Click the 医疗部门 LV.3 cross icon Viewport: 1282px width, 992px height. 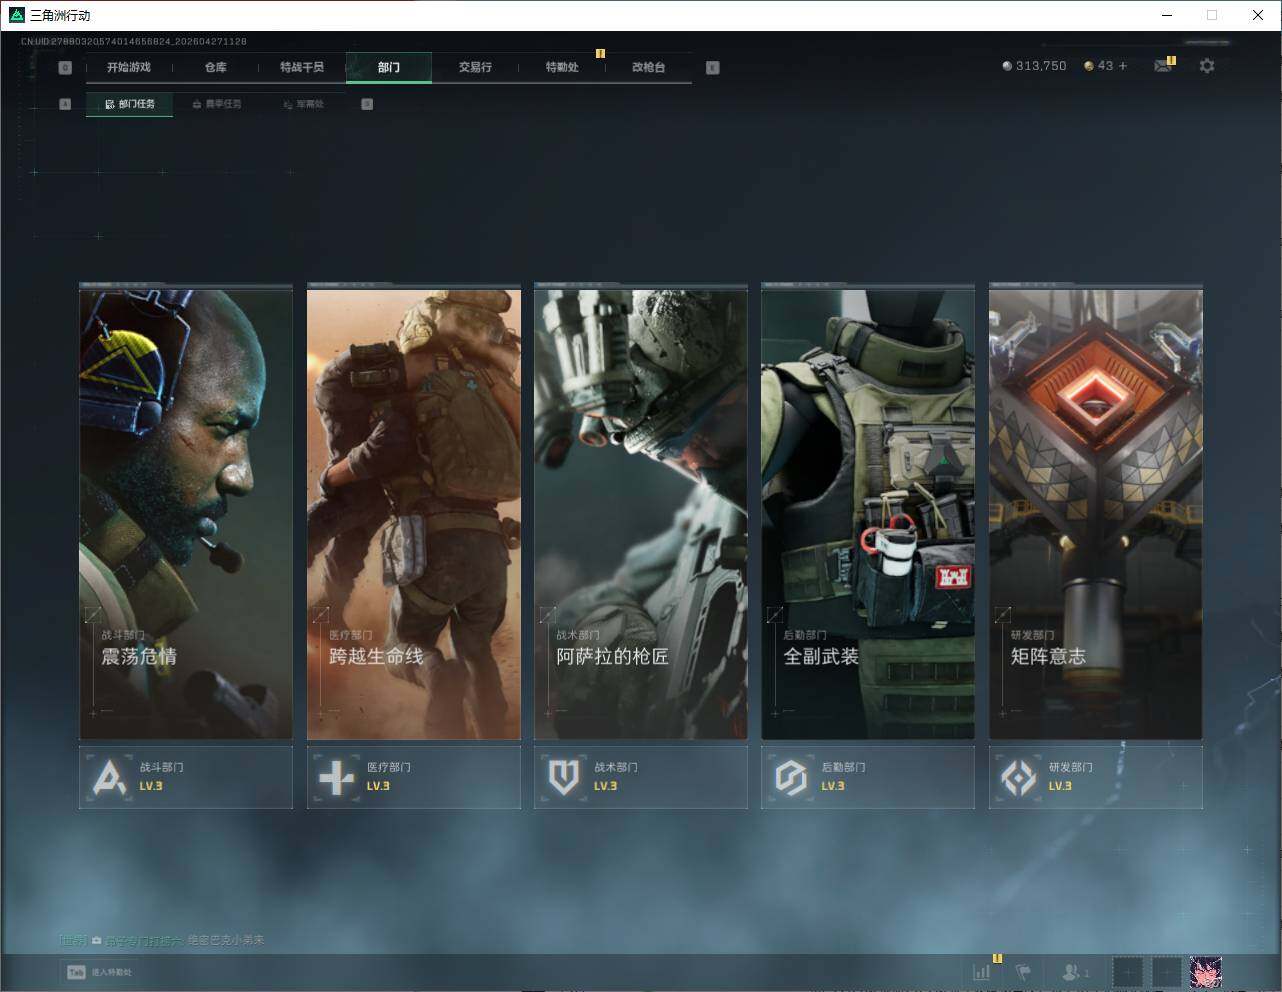click(336, 777)
